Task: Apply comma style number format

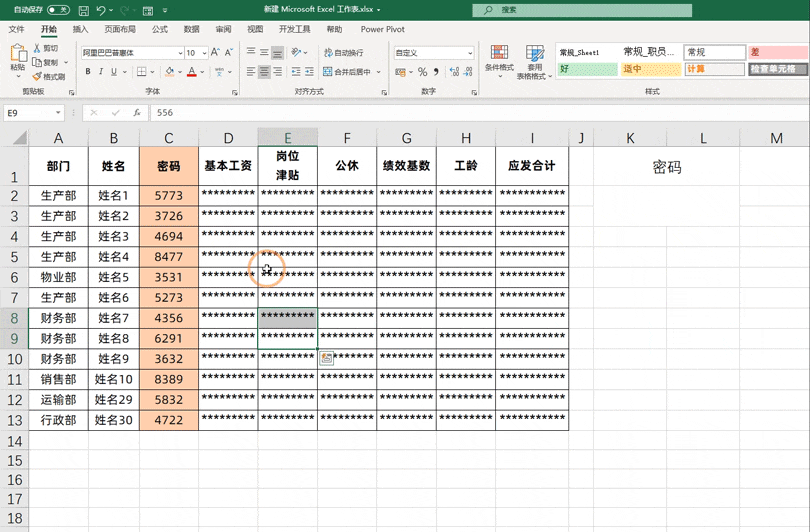Action: pyautogui.click(x=436, y=72)
